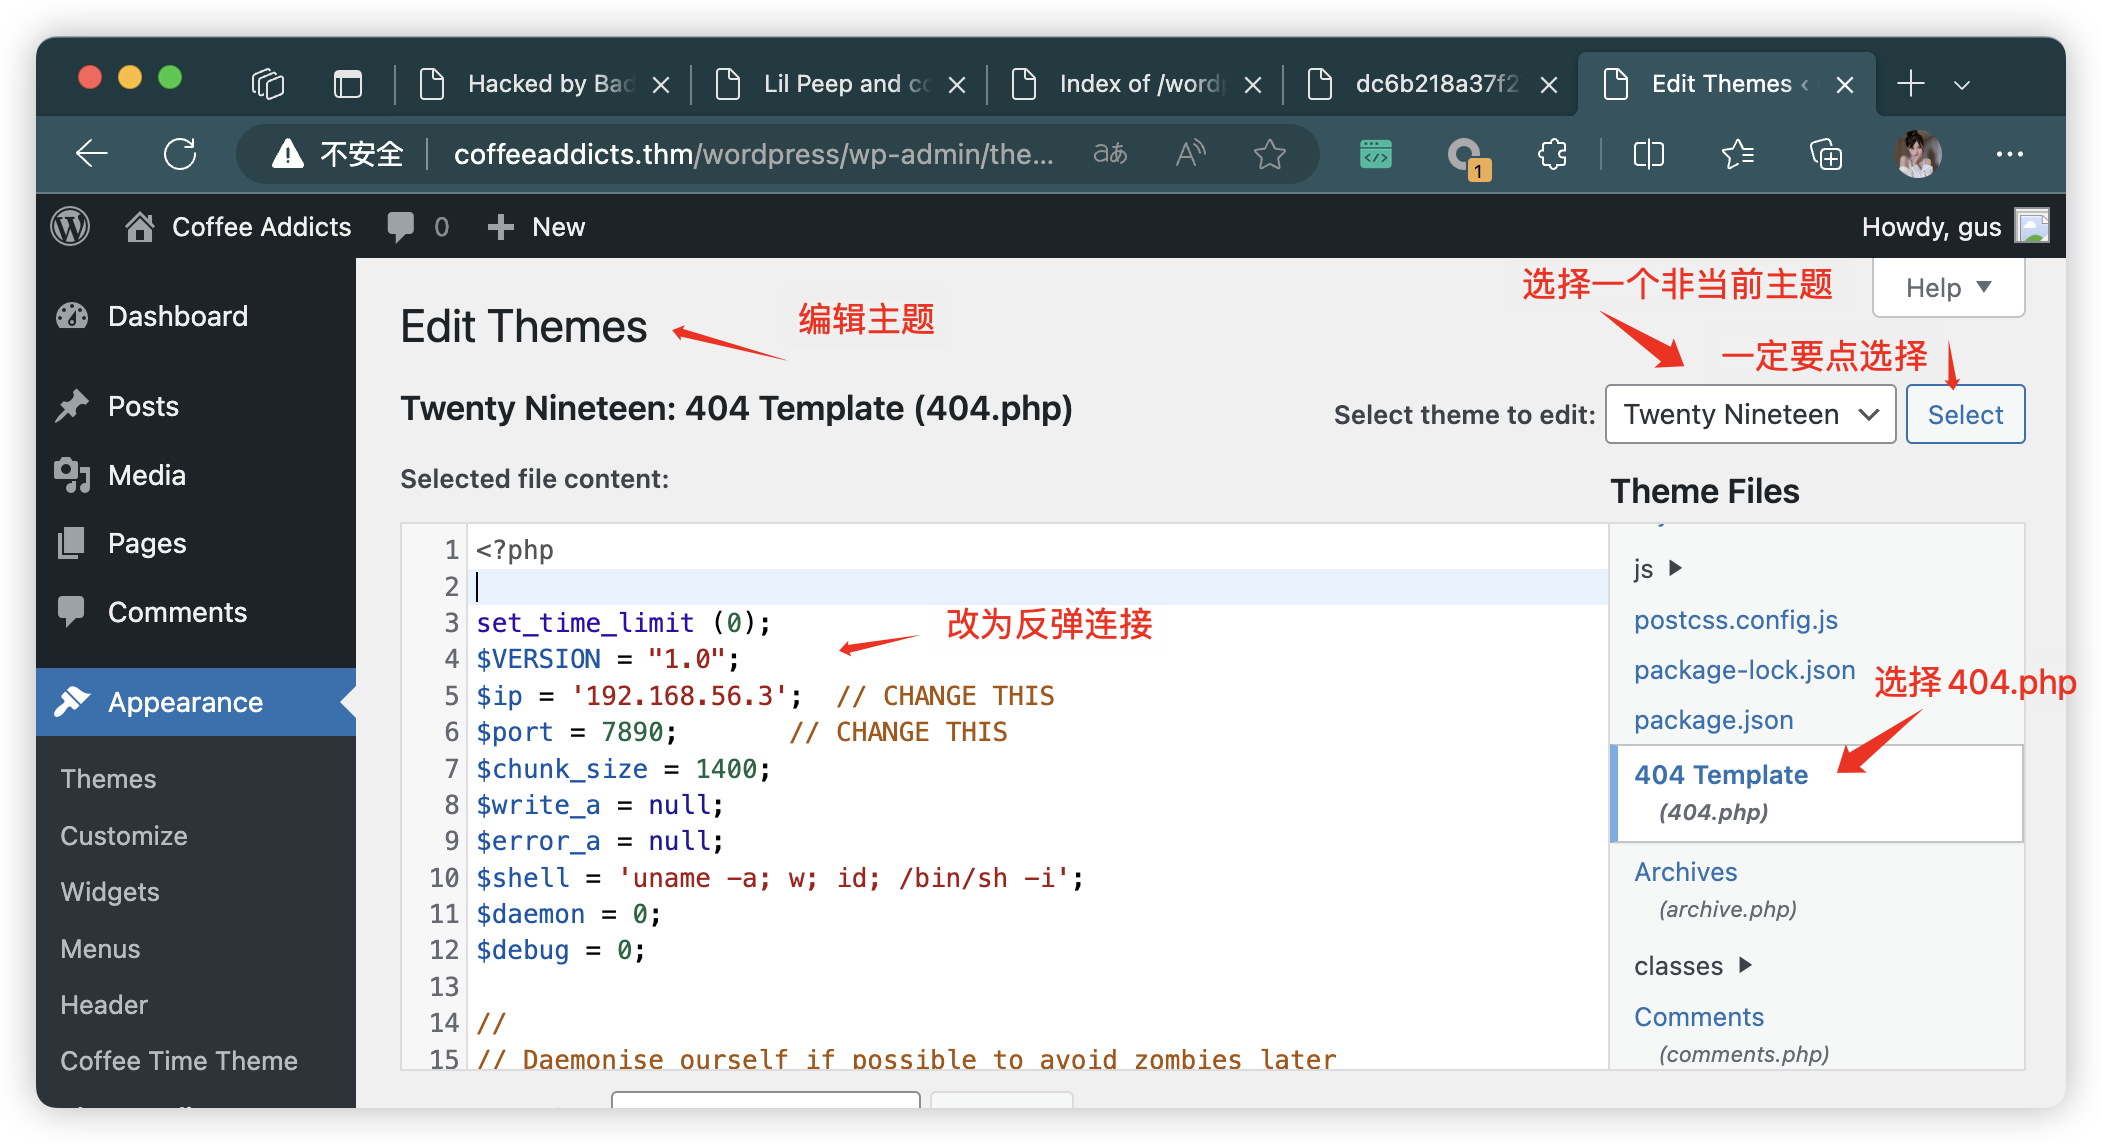Go to Widgets submenu

coord(110,892)
